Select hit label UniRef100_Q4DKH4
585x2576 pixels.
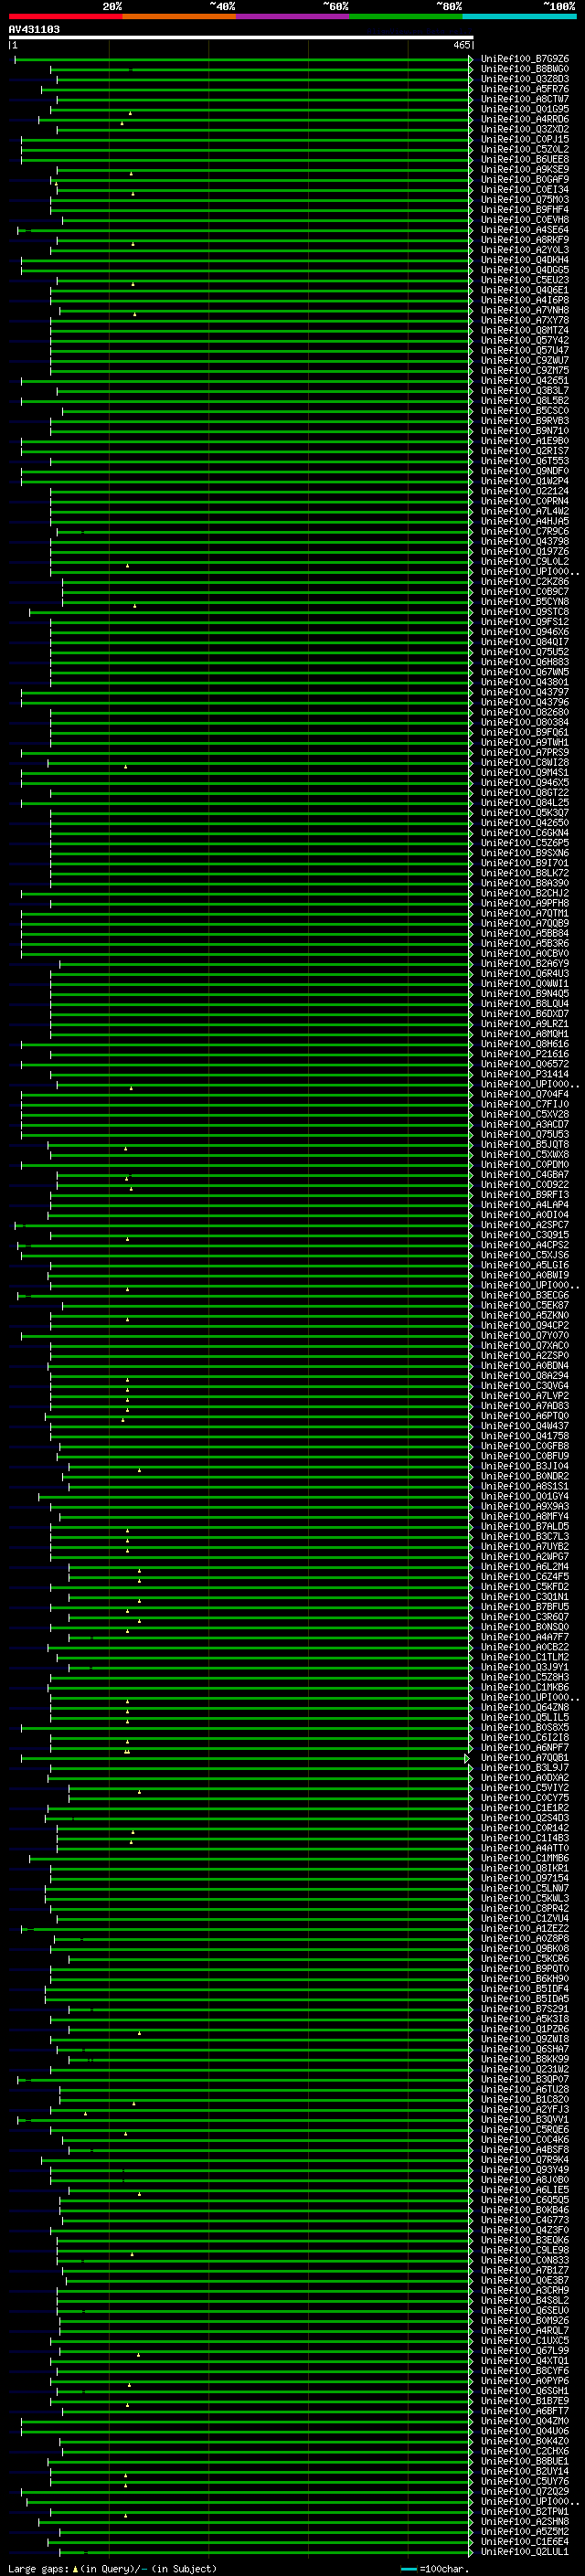(525, 260)
